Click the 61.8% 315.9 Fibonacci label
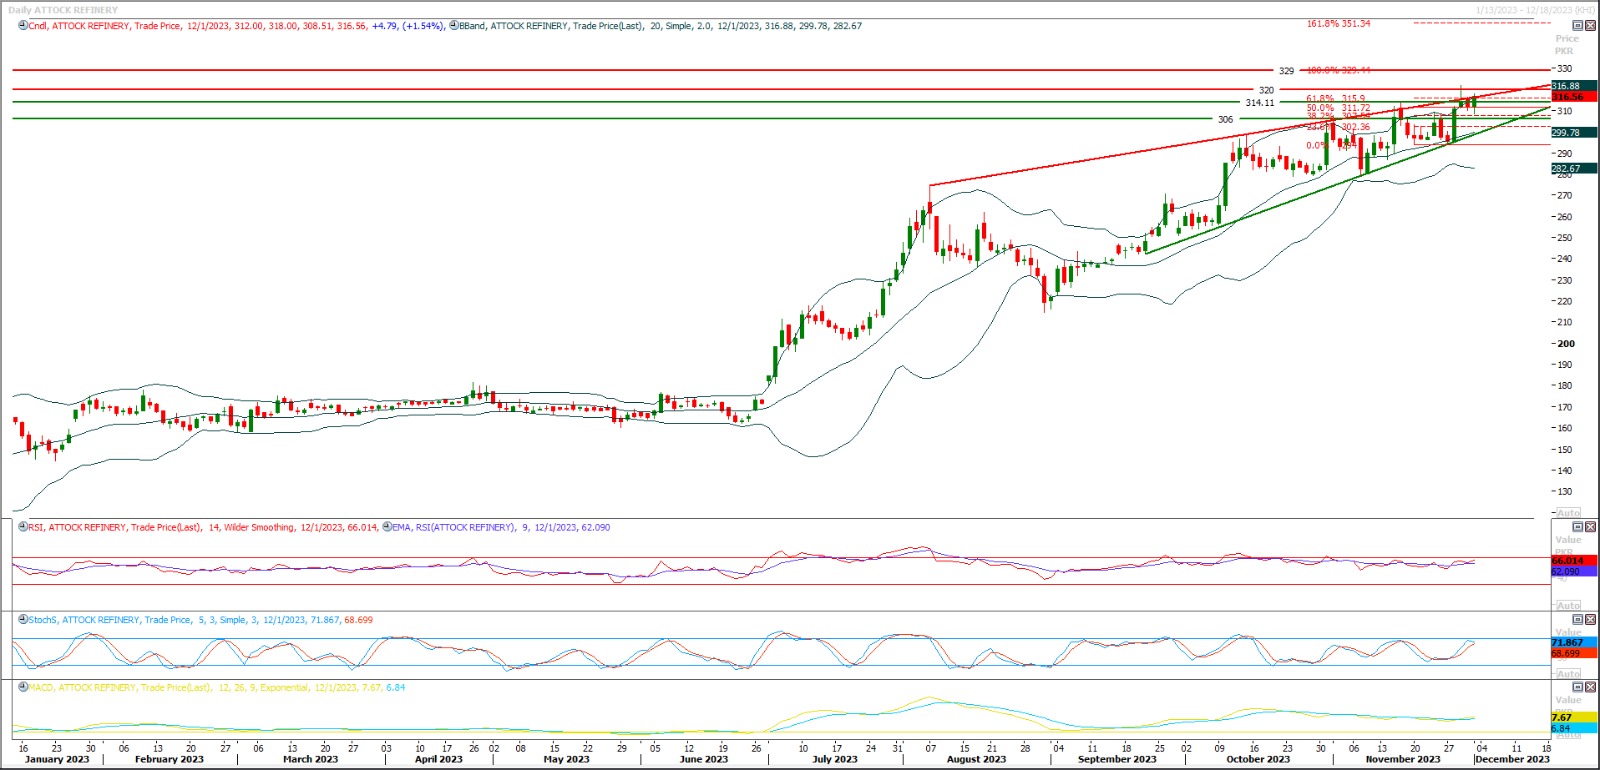Screen dimensions: 1600x770 [1336, 99]
